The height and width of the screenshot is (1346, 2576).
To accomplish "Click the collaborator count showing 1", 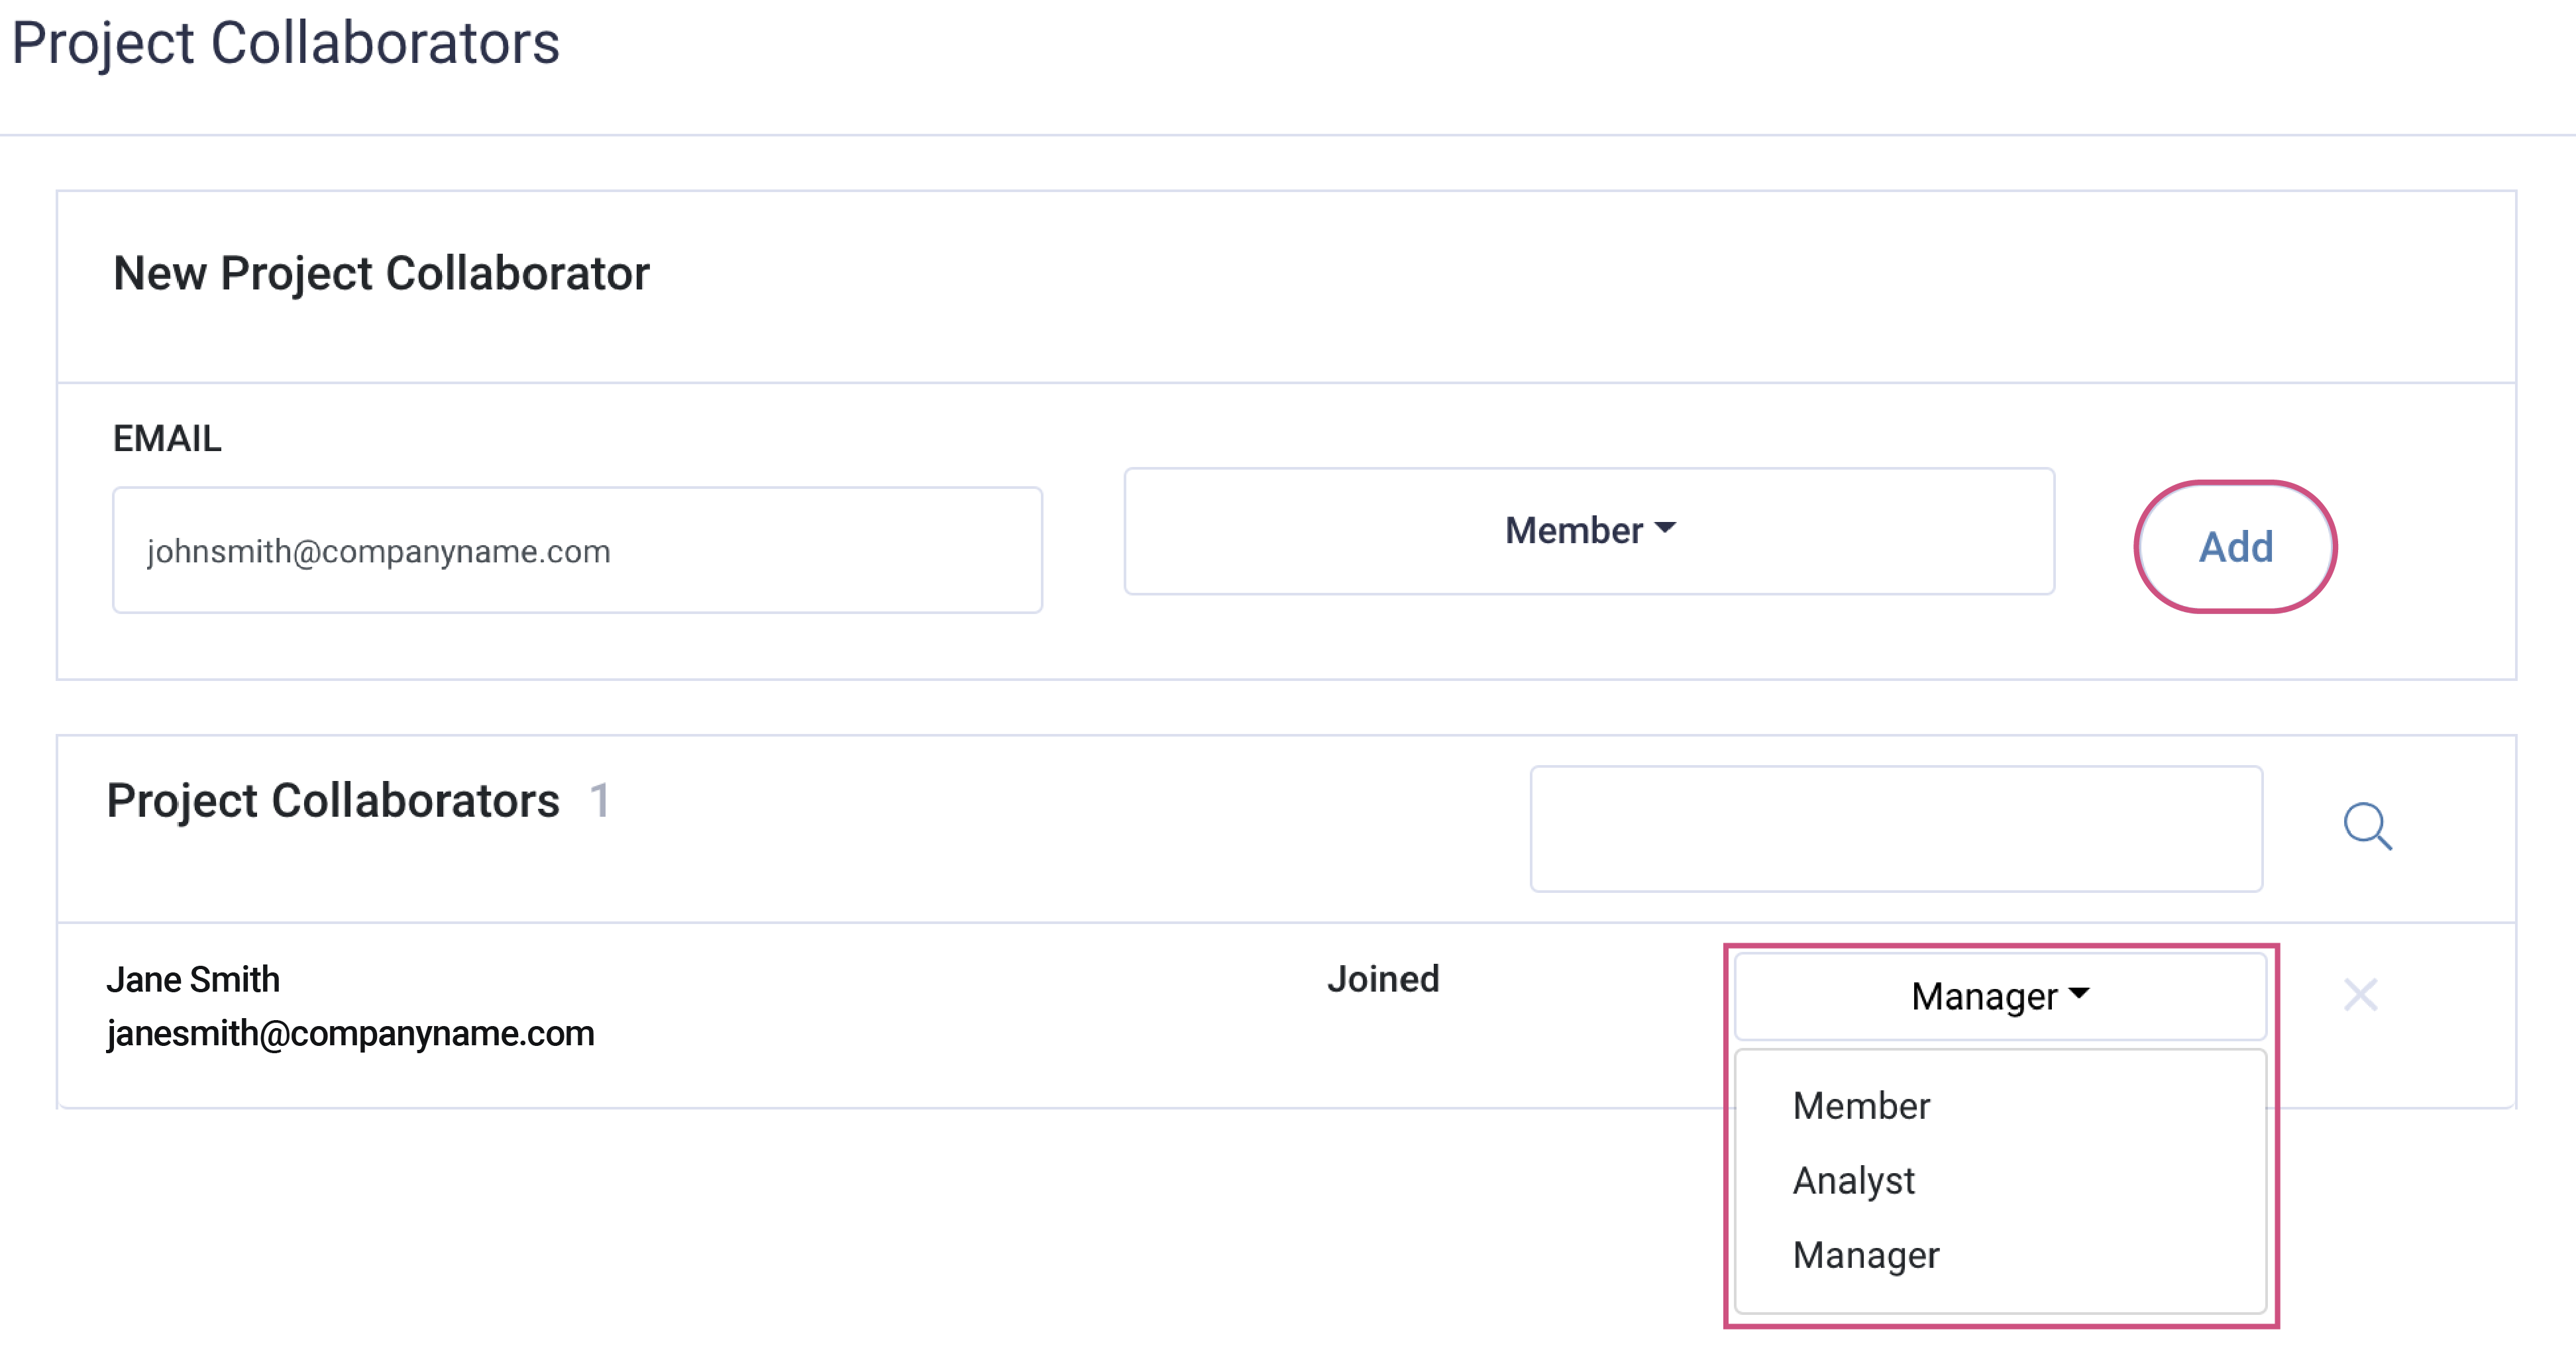I will click(601, 800).
